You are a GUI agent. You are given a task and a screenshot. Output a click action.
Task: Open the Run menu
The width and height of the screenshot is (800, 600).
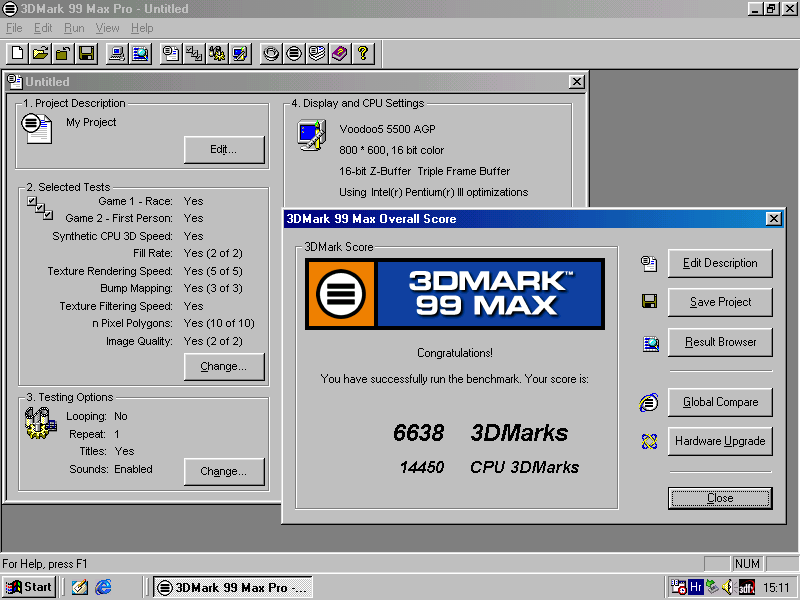74,28
